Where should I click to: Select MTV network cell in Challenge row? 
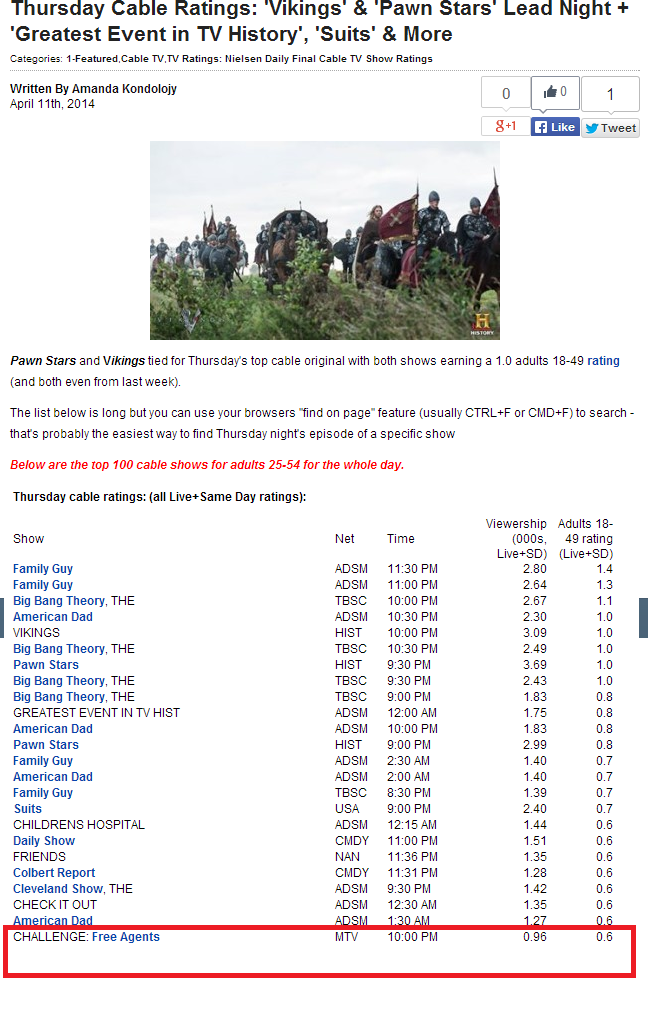click(x=346, y=936)
